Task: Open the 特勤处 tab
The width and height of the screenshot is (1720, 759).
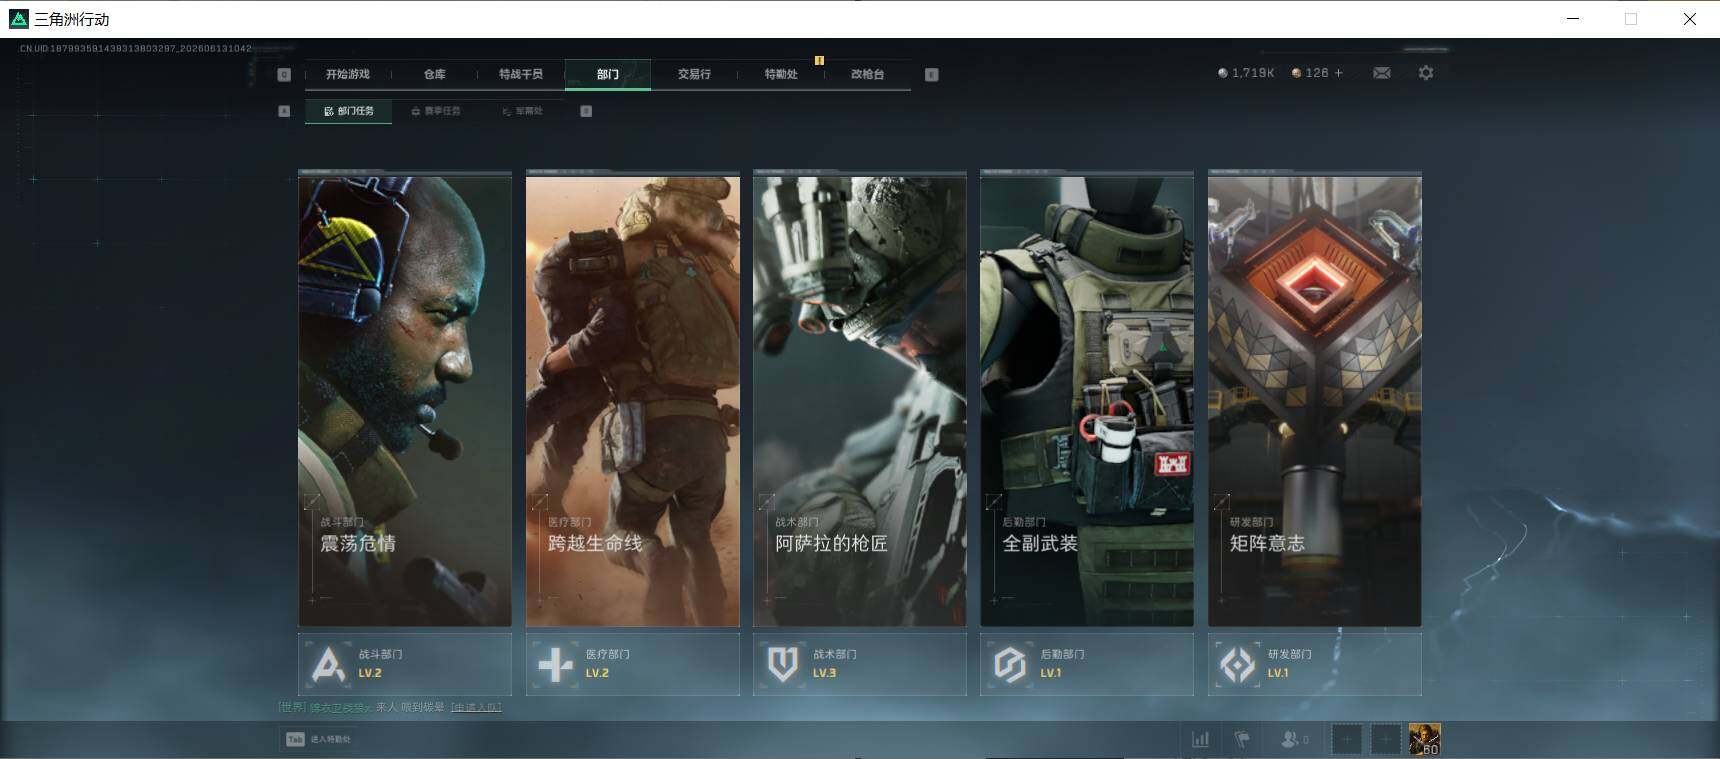Action: tap(781, 74)
